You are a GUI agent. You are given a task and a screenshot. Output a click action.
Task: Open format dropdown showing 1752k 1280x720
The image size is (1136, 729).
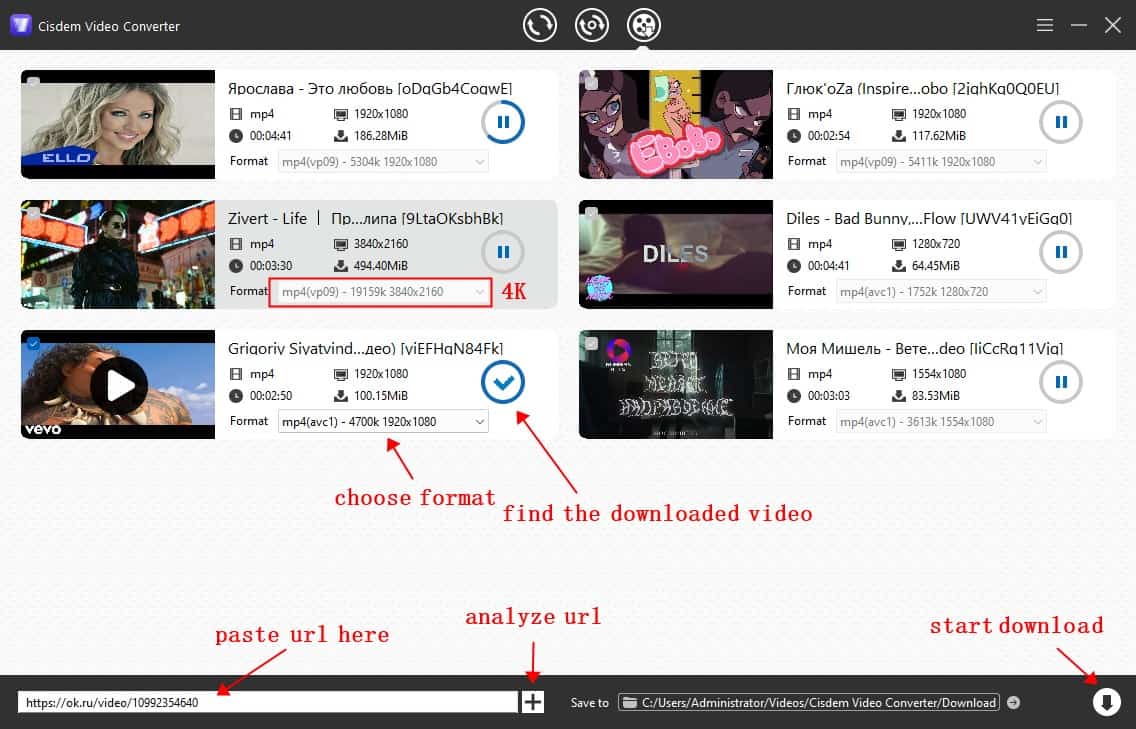(941, 292)
